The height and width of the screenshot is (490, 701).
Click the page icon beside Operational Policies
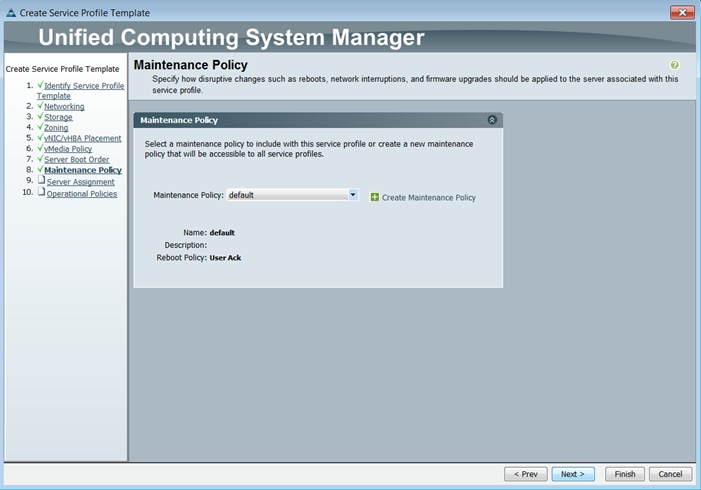pyautogui.click(x=42, y=192)
